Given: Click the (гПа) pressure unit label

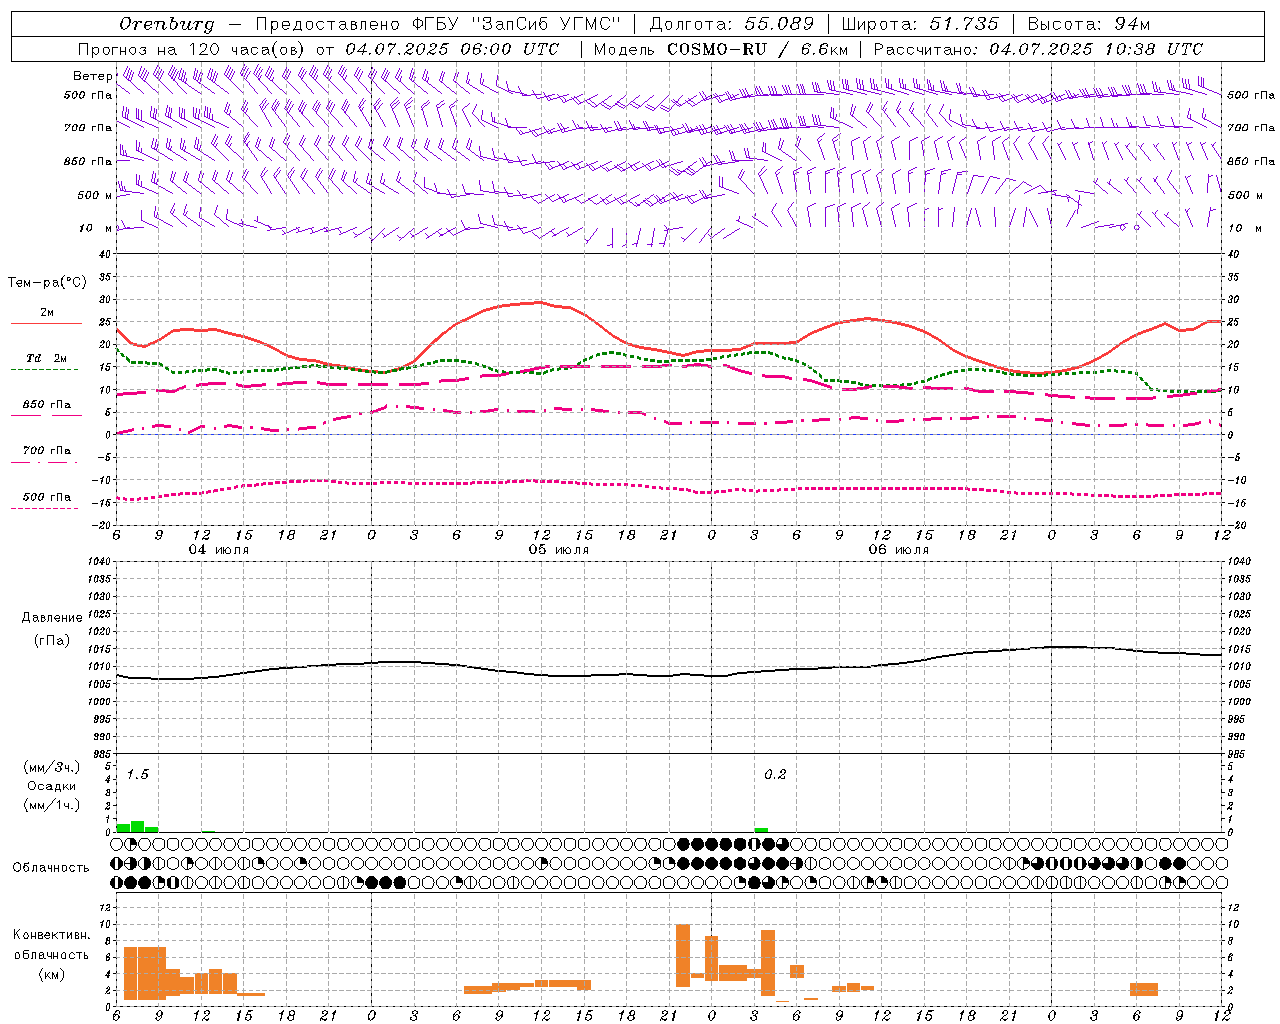Looking at the screenshot, I should (52, 640).
